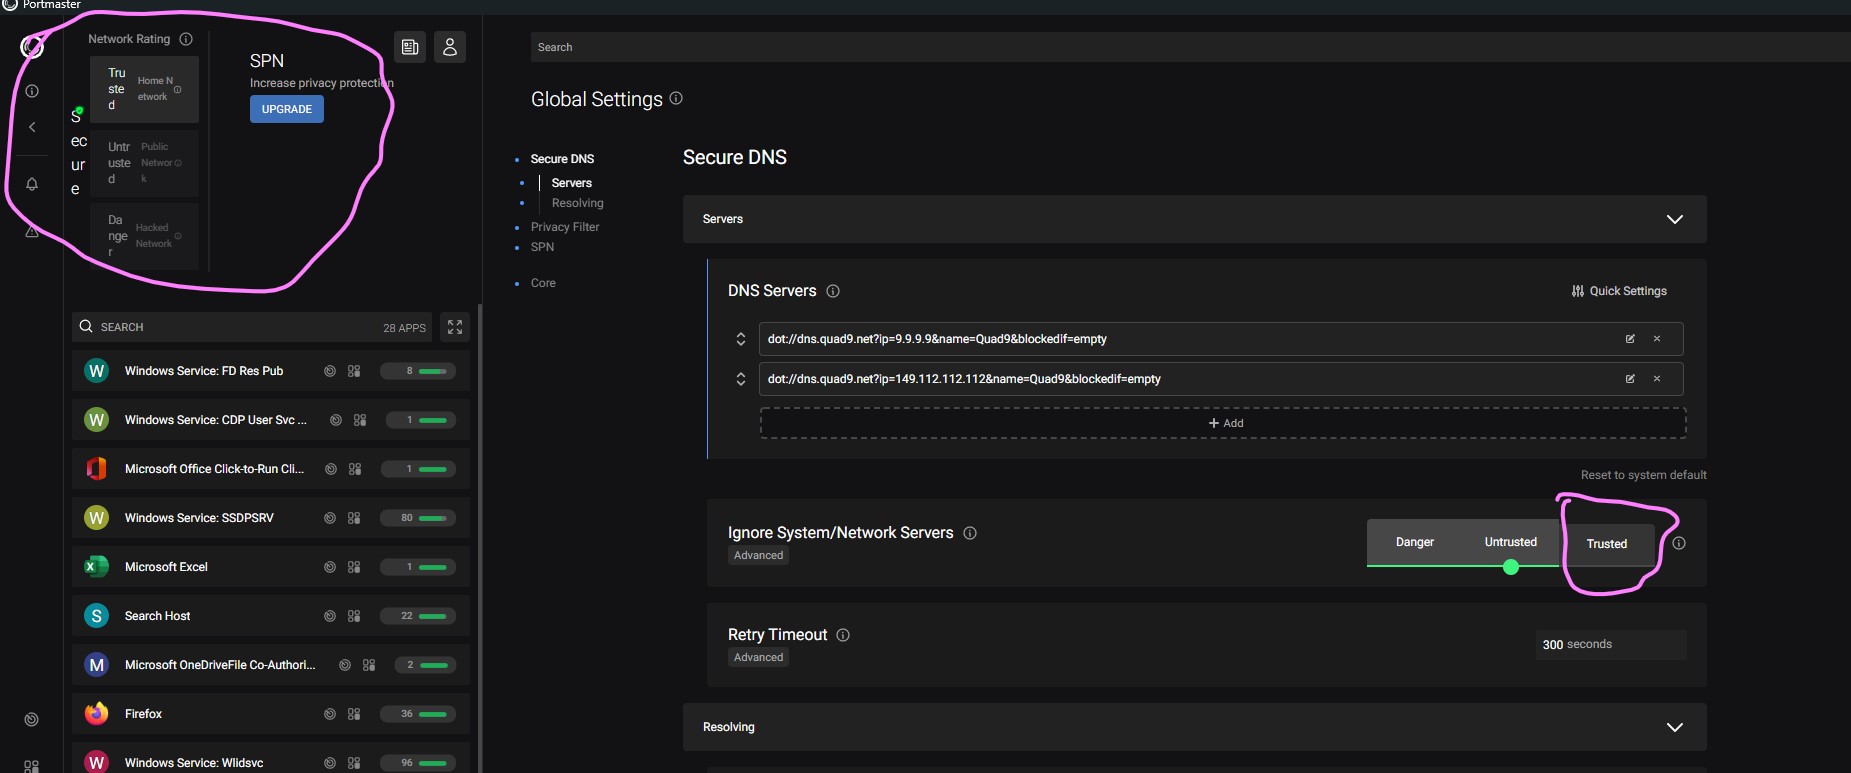Set Ignore System/Network Servers to Danger
The width and height of the screenshot is (1851, 773).
tap(1415, 542)
